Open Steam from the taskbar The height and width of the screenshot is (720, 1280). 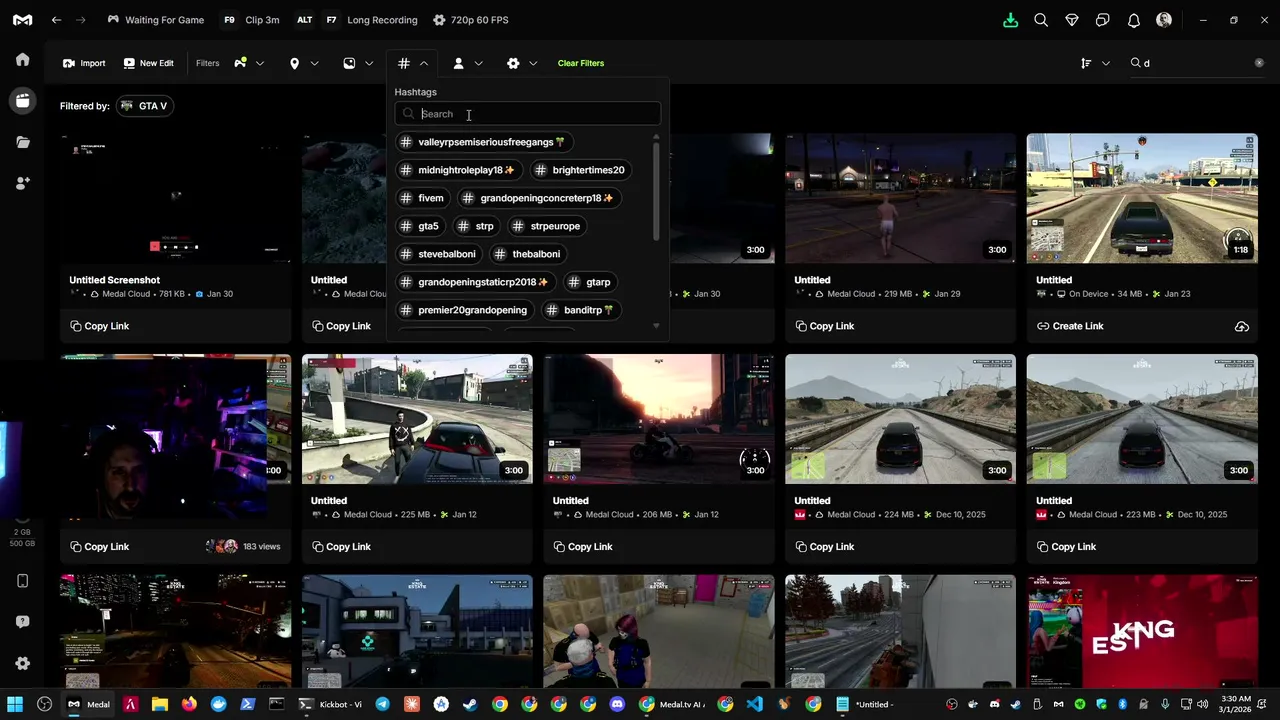pos(470,704)
